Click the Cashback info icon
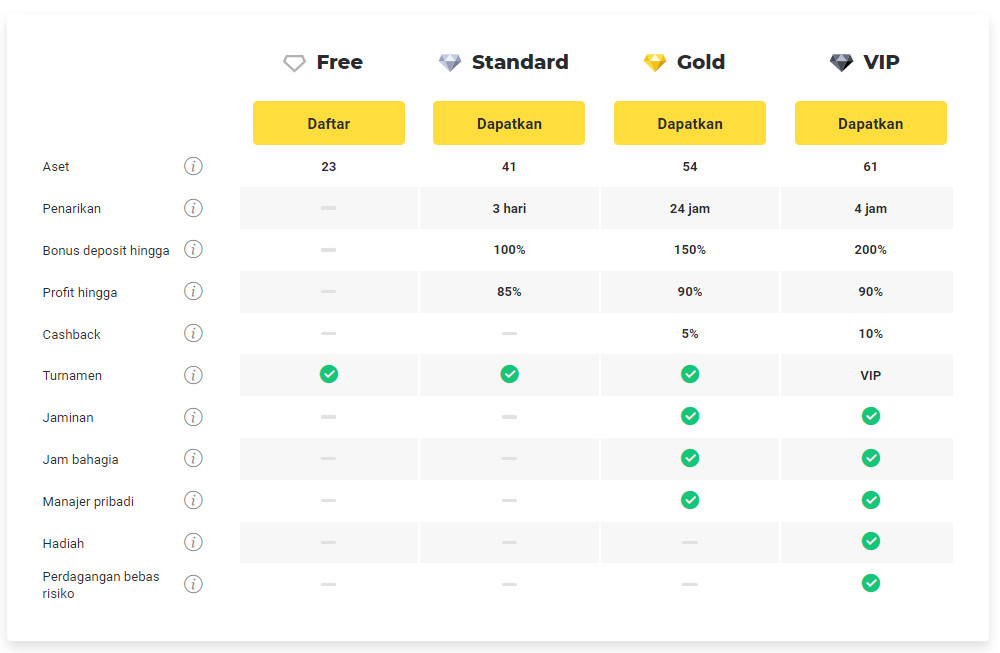Screen dimensions: 1000x653 tap(193, 333)
